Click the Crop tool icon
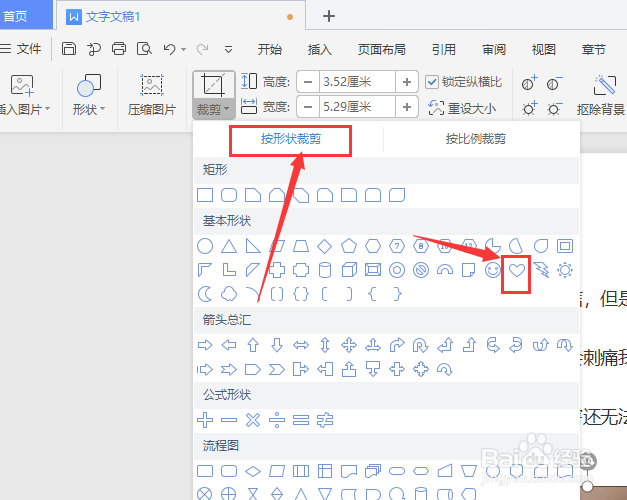The width and height of the screenshot is (627, 500). 213,85
